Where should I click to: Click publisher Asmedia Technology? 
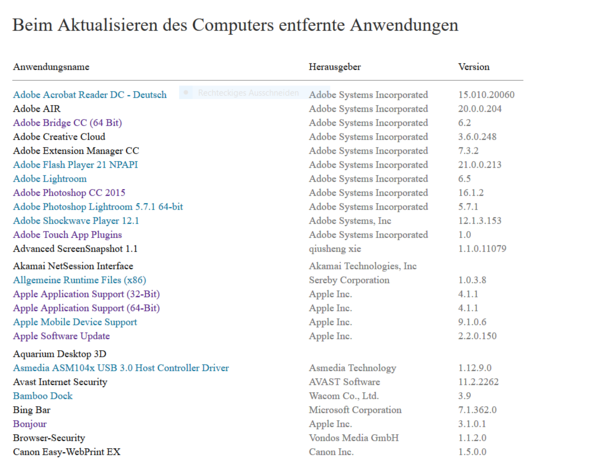click(353, 368)
